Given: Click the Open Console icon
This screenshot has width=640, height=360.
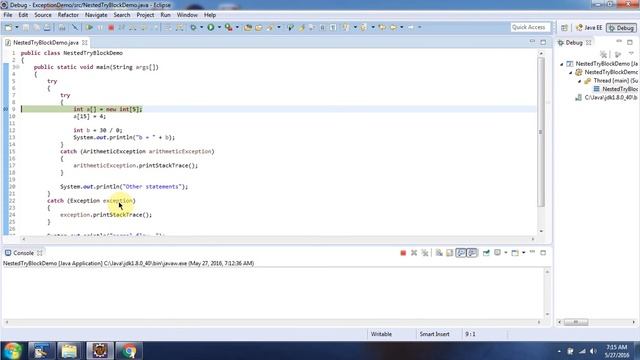Looking at the screenshot, I should click(515, 253).
